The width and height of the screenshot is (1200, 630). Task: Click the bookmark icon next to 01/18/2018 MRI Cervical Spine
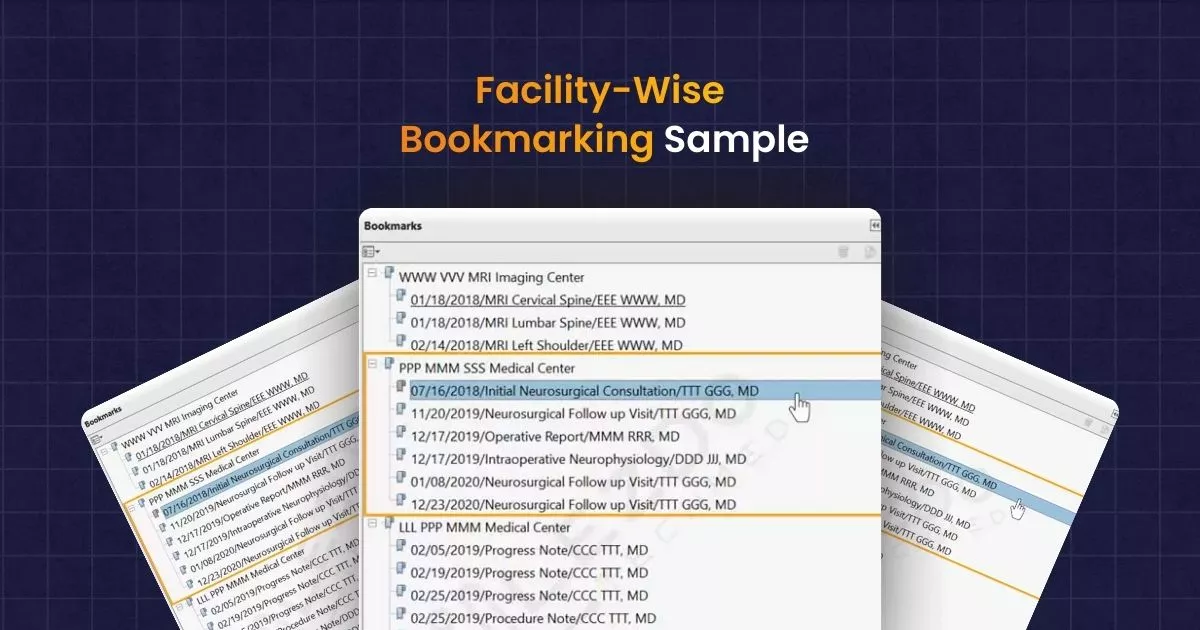(399, 299)
